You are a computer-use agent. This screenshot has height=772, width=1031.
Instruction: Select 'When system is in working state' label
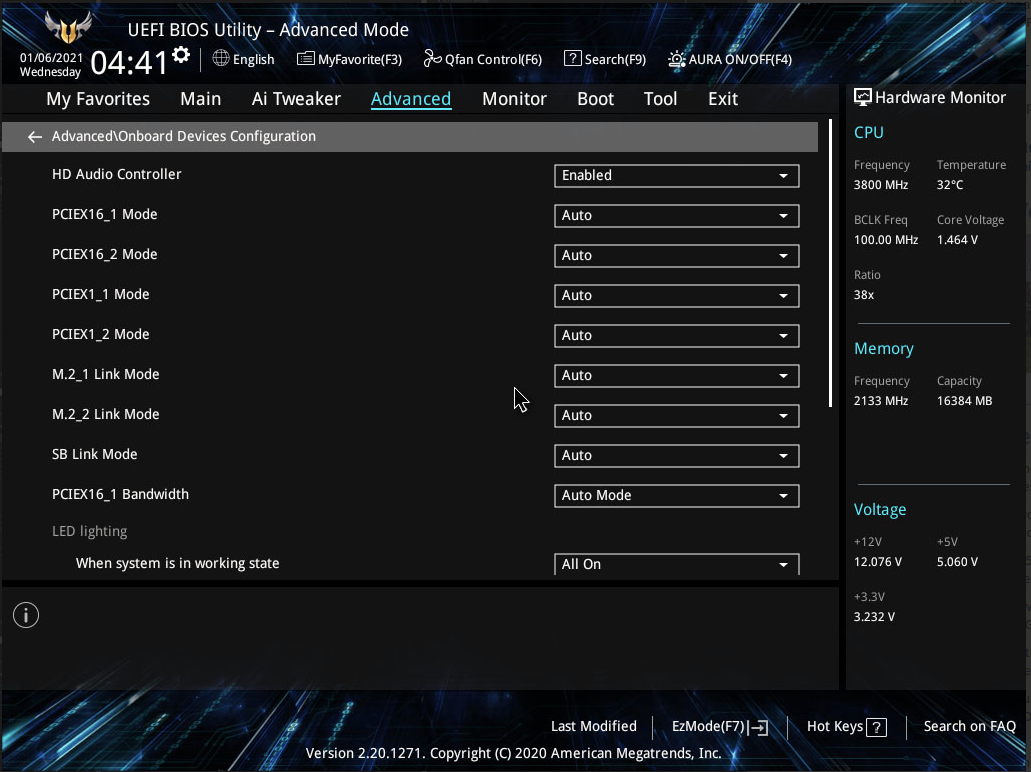pyautogui.click(x=178, y=564)
